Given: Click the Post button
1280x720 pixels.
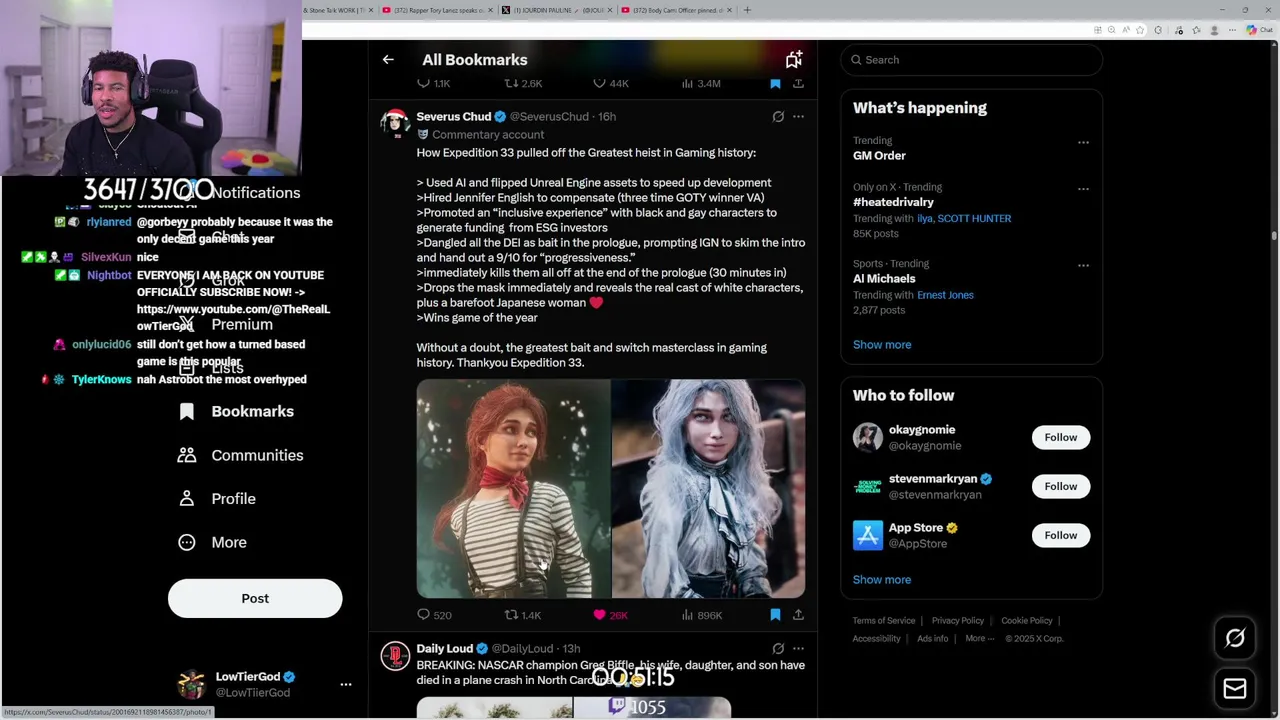Looking at the screenshot, I should click(x=255, y=598).
